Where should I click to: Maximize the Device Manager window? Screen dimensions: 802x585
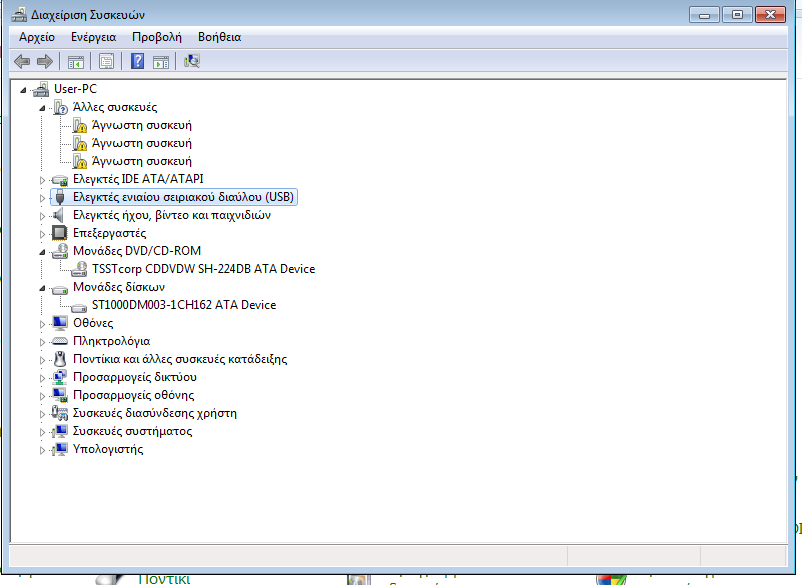[737, 15]
